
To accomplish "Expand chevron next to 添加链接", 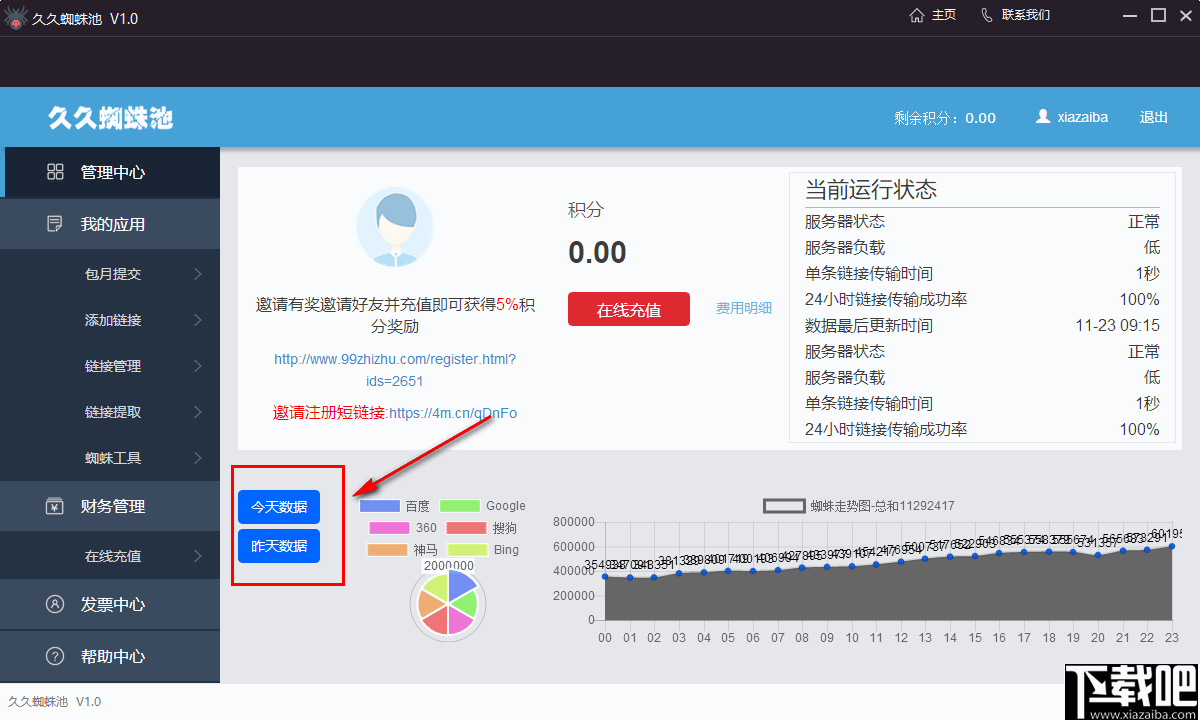I will point(198,320).
